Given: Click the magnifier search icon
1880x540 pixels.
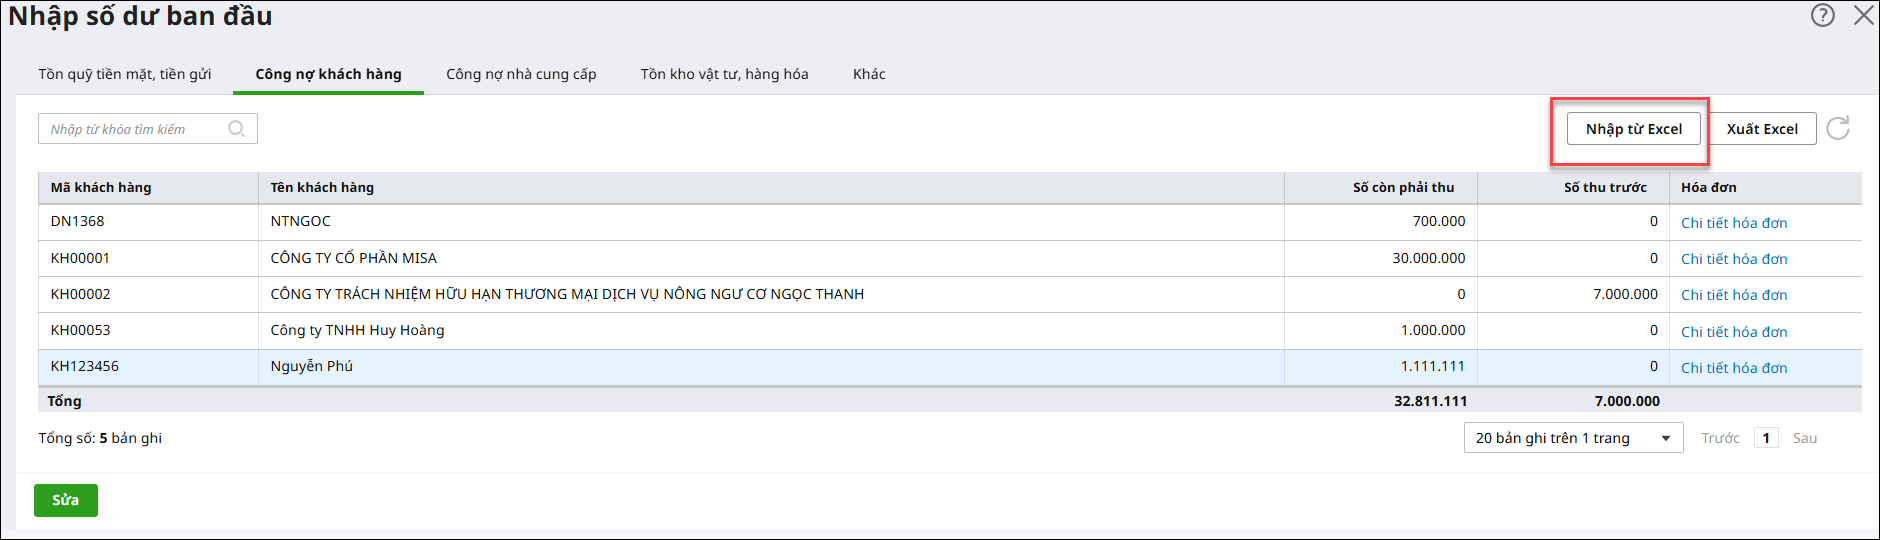Looking at the screenshot, I should click(x=237, y=128).
